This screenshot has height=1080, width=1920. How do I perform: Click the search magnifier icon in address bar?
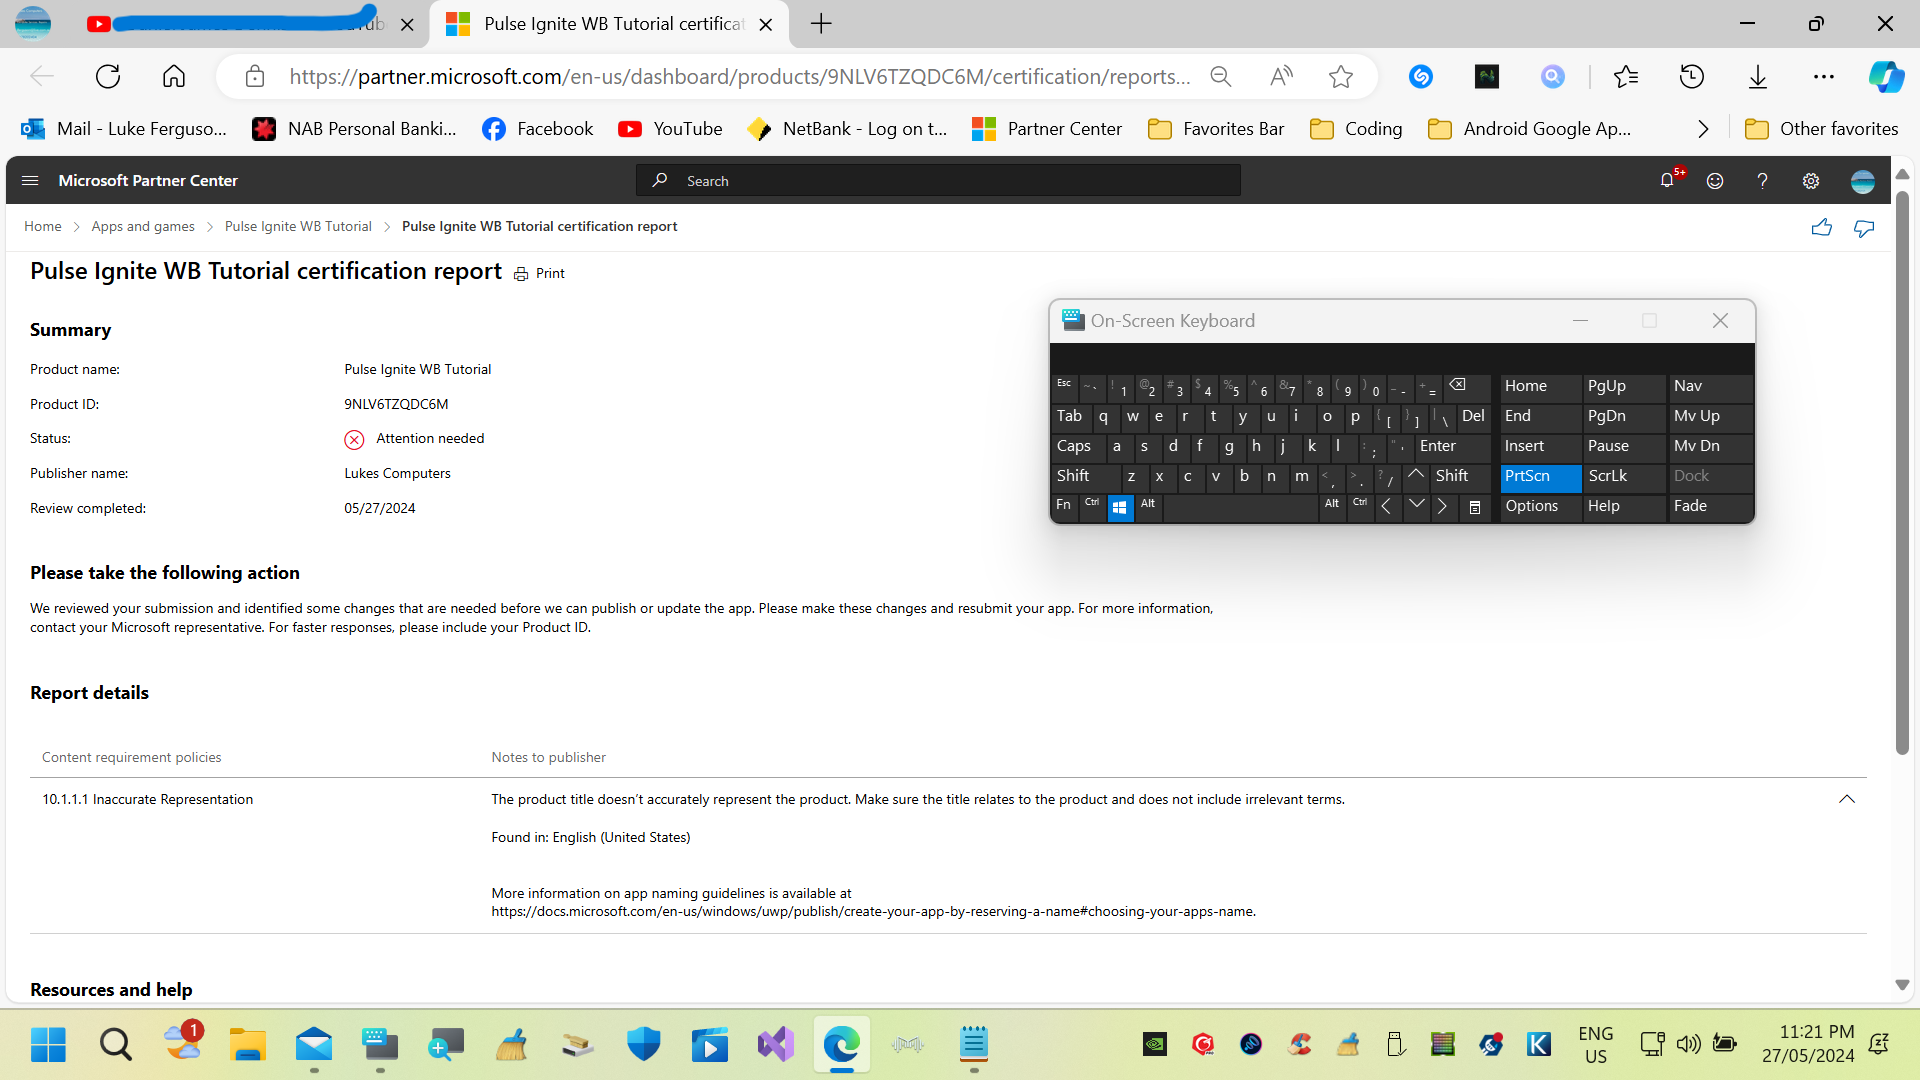point(1220,76)
